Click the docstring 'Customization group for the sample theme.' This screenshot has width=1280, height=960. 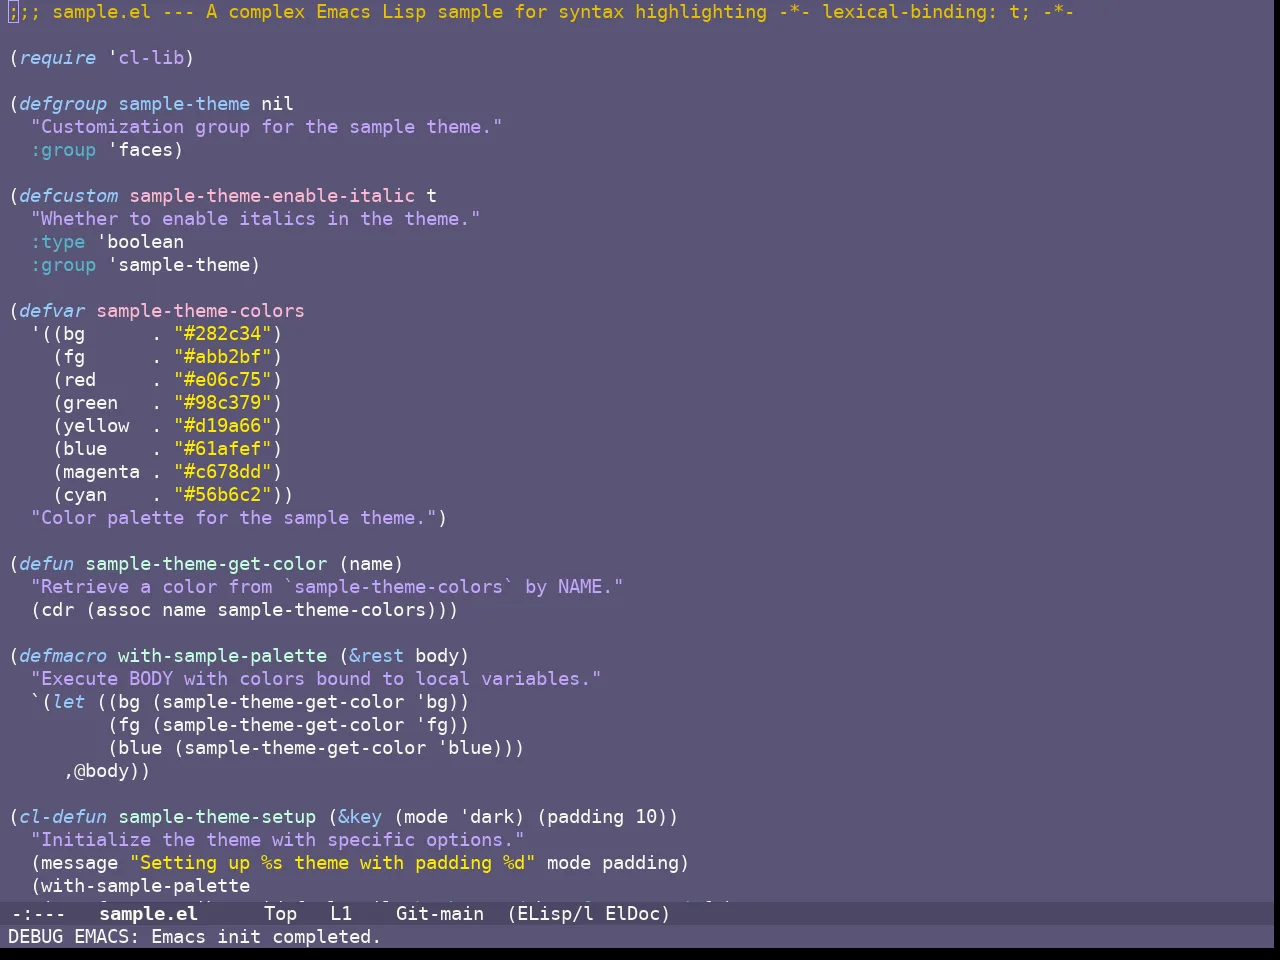[266, 127]
